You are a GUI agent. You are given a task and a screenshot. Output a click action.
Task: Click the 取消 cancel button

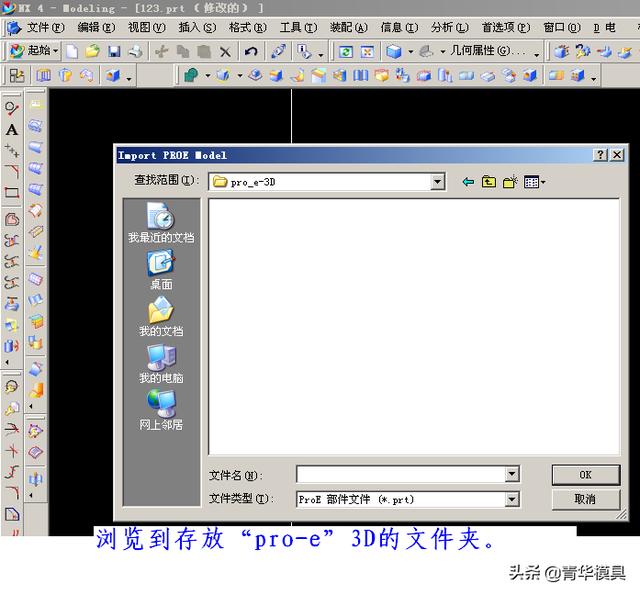586,499
